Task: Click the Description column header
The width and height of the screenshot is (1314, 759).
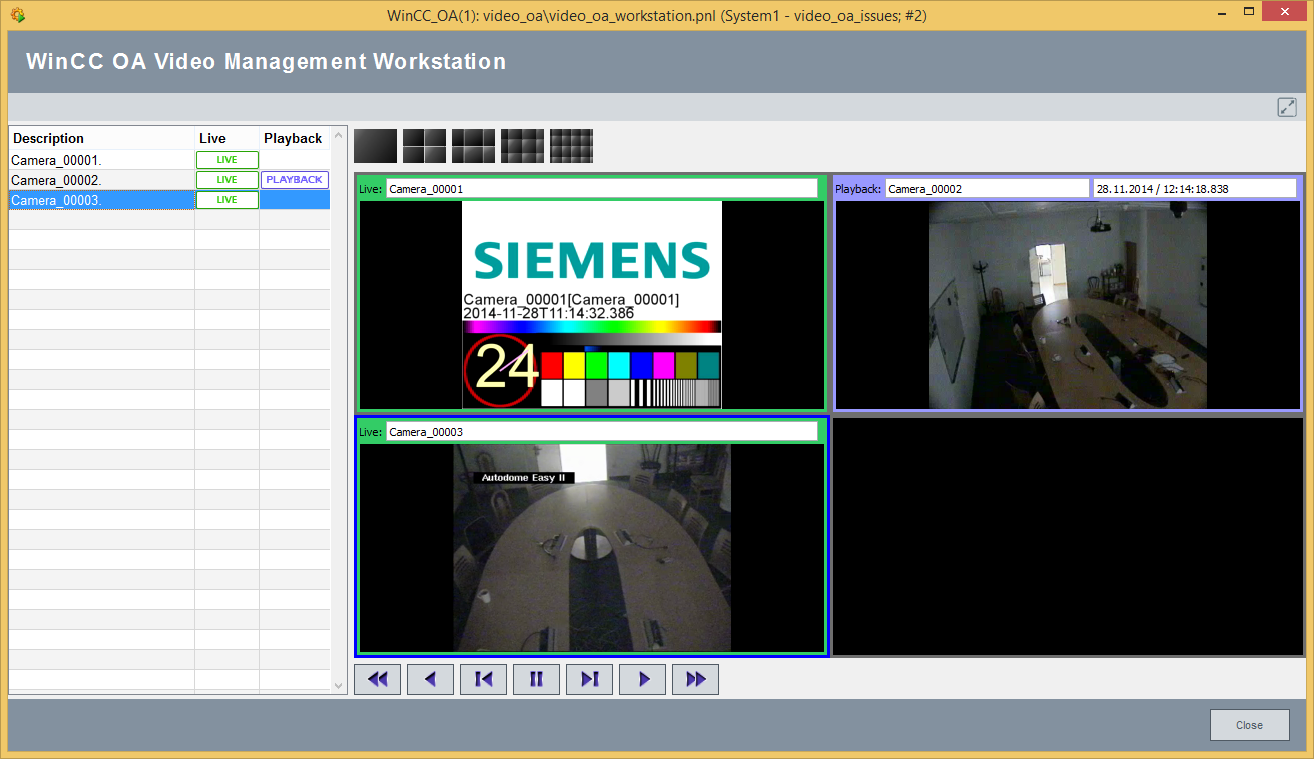Action: [x=100, y=138]
